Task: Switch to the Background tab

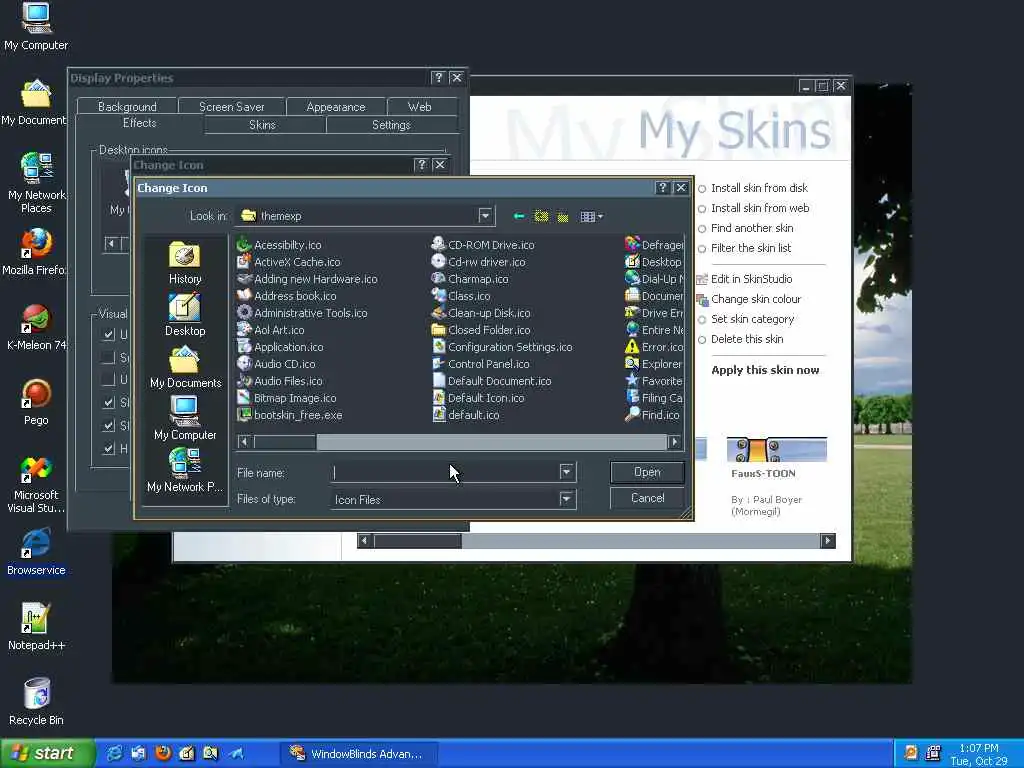Action: click(x=127, y=106)
